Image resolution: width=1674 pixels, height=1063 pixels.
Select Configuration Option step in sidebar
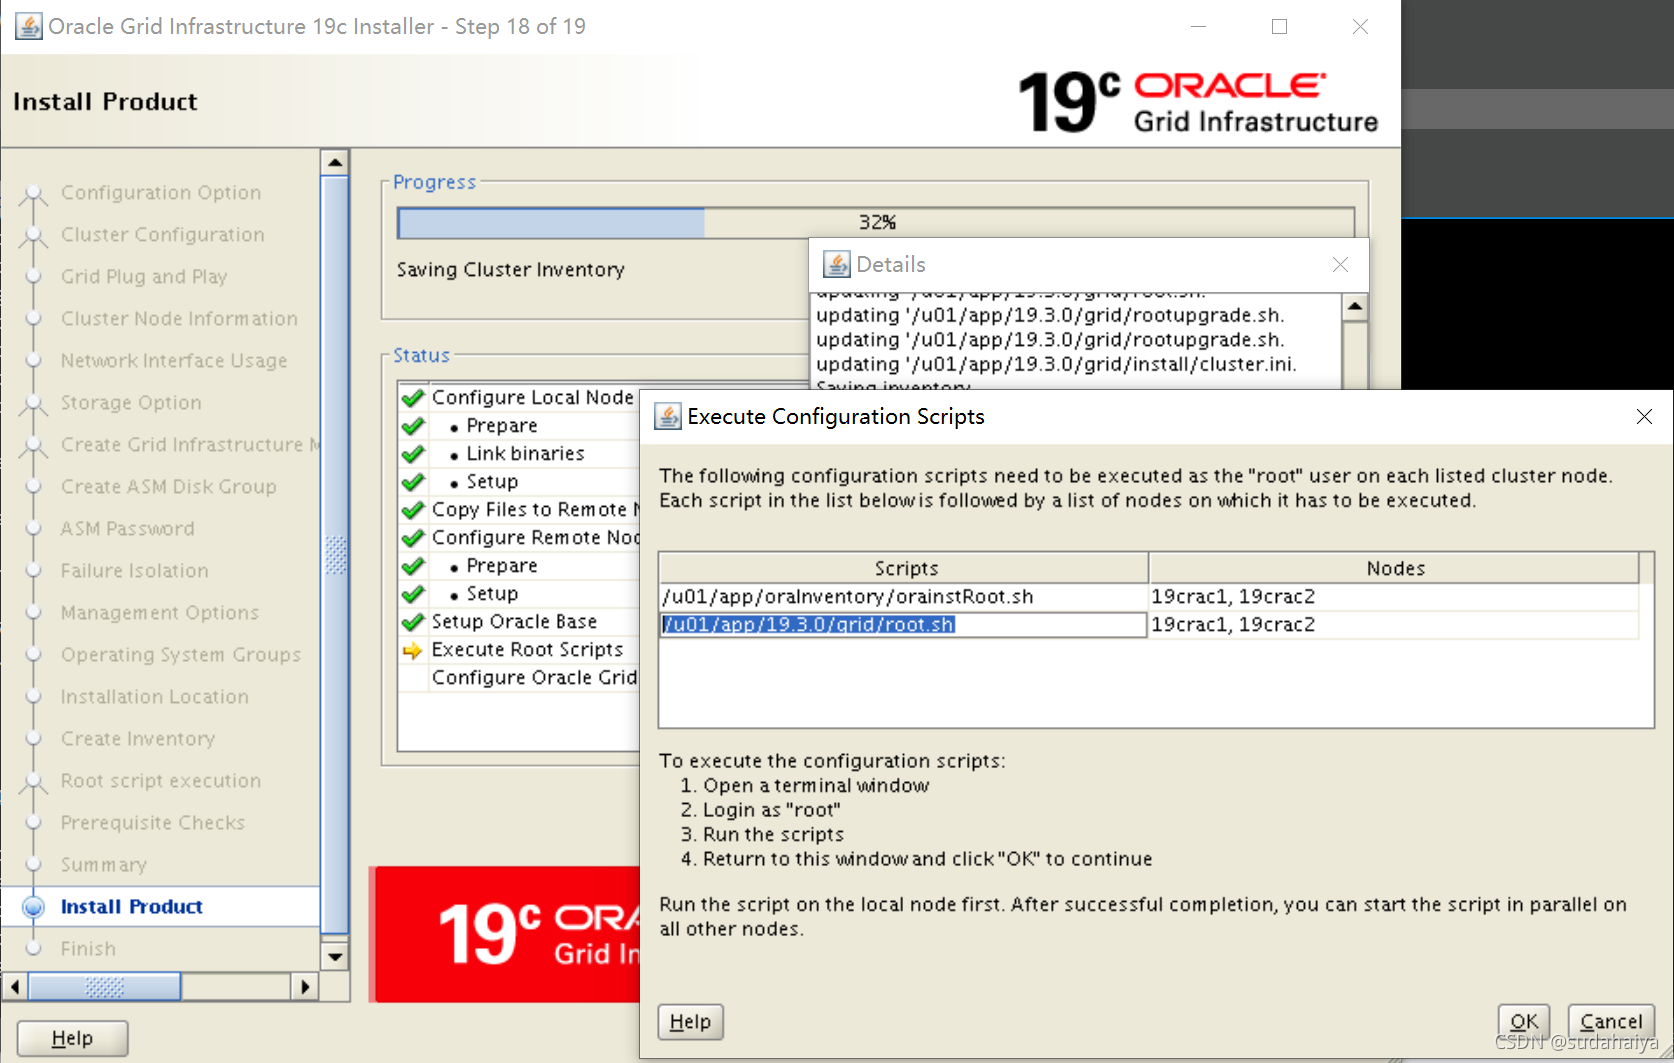pos(160,192)
